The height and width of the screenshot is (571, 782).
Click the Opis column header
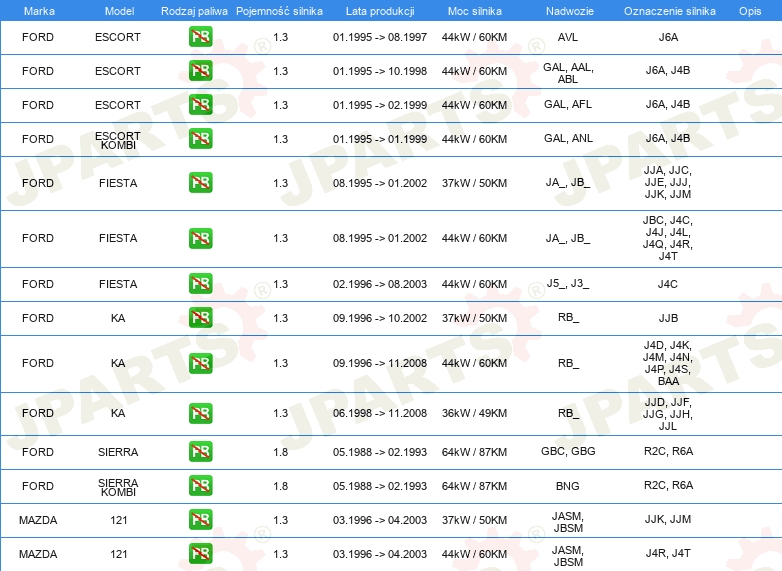pos(750,11)
